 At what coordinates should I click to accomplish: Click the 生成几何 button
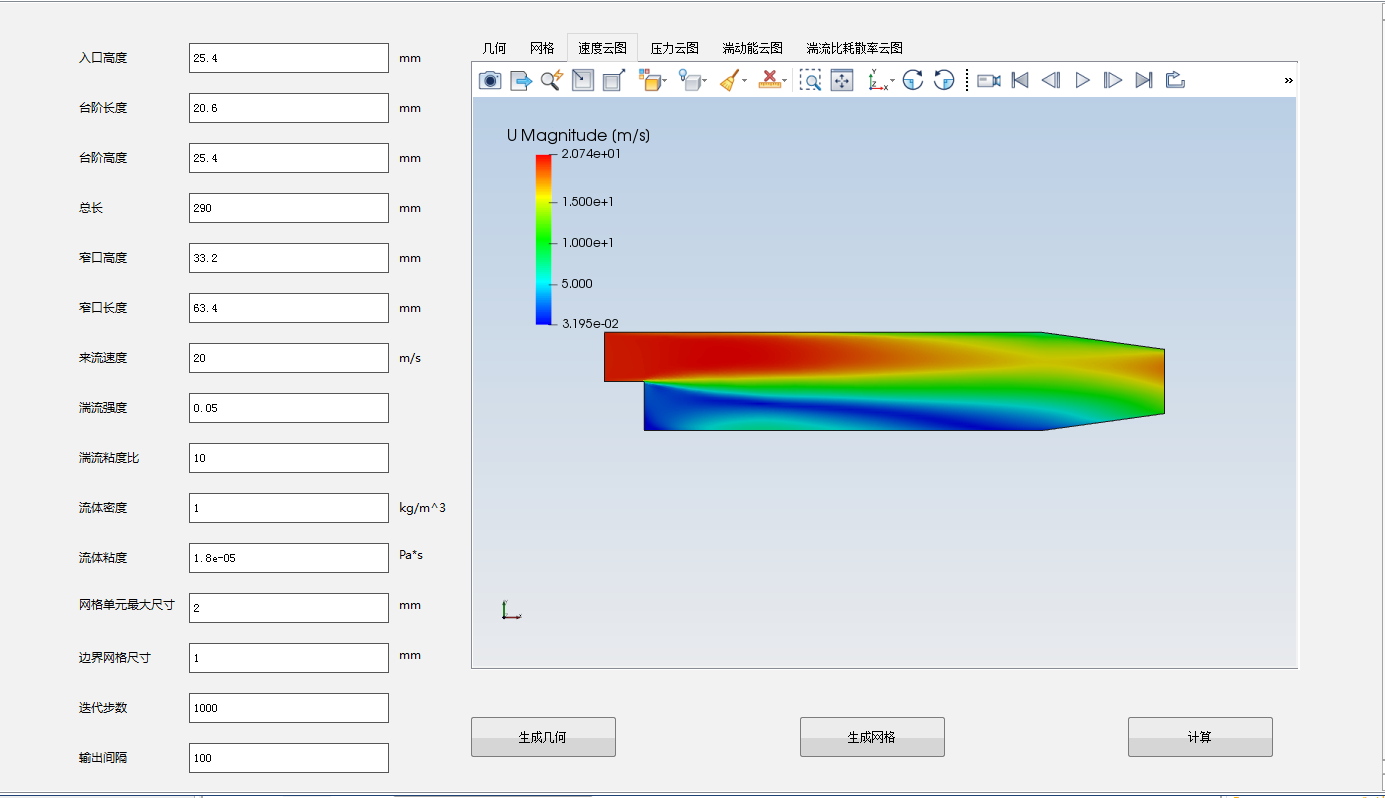pyautogui.click(x=543, y=737)
